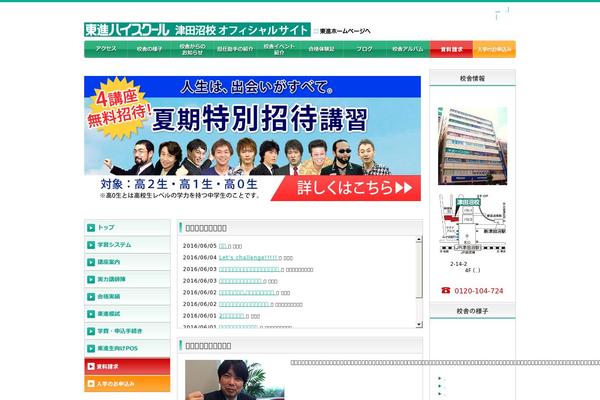Image resolution: width=600 pixels, height=400 pixels.
Task: Click the orange 入学のお申込み nav button
Action: [494, 49]
